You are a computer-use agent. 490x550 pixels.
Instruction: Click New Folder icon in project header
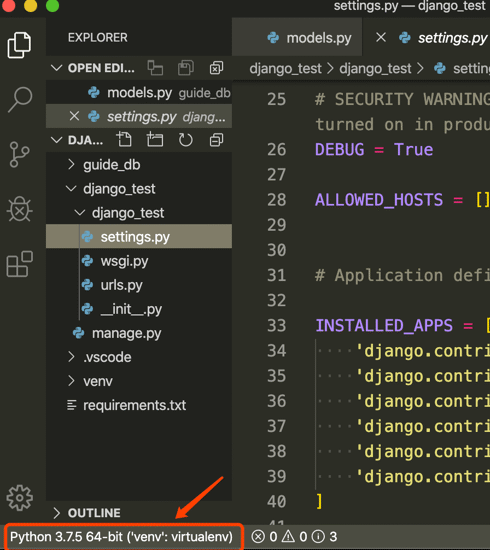pyautogui.click(x=155, y=140)
